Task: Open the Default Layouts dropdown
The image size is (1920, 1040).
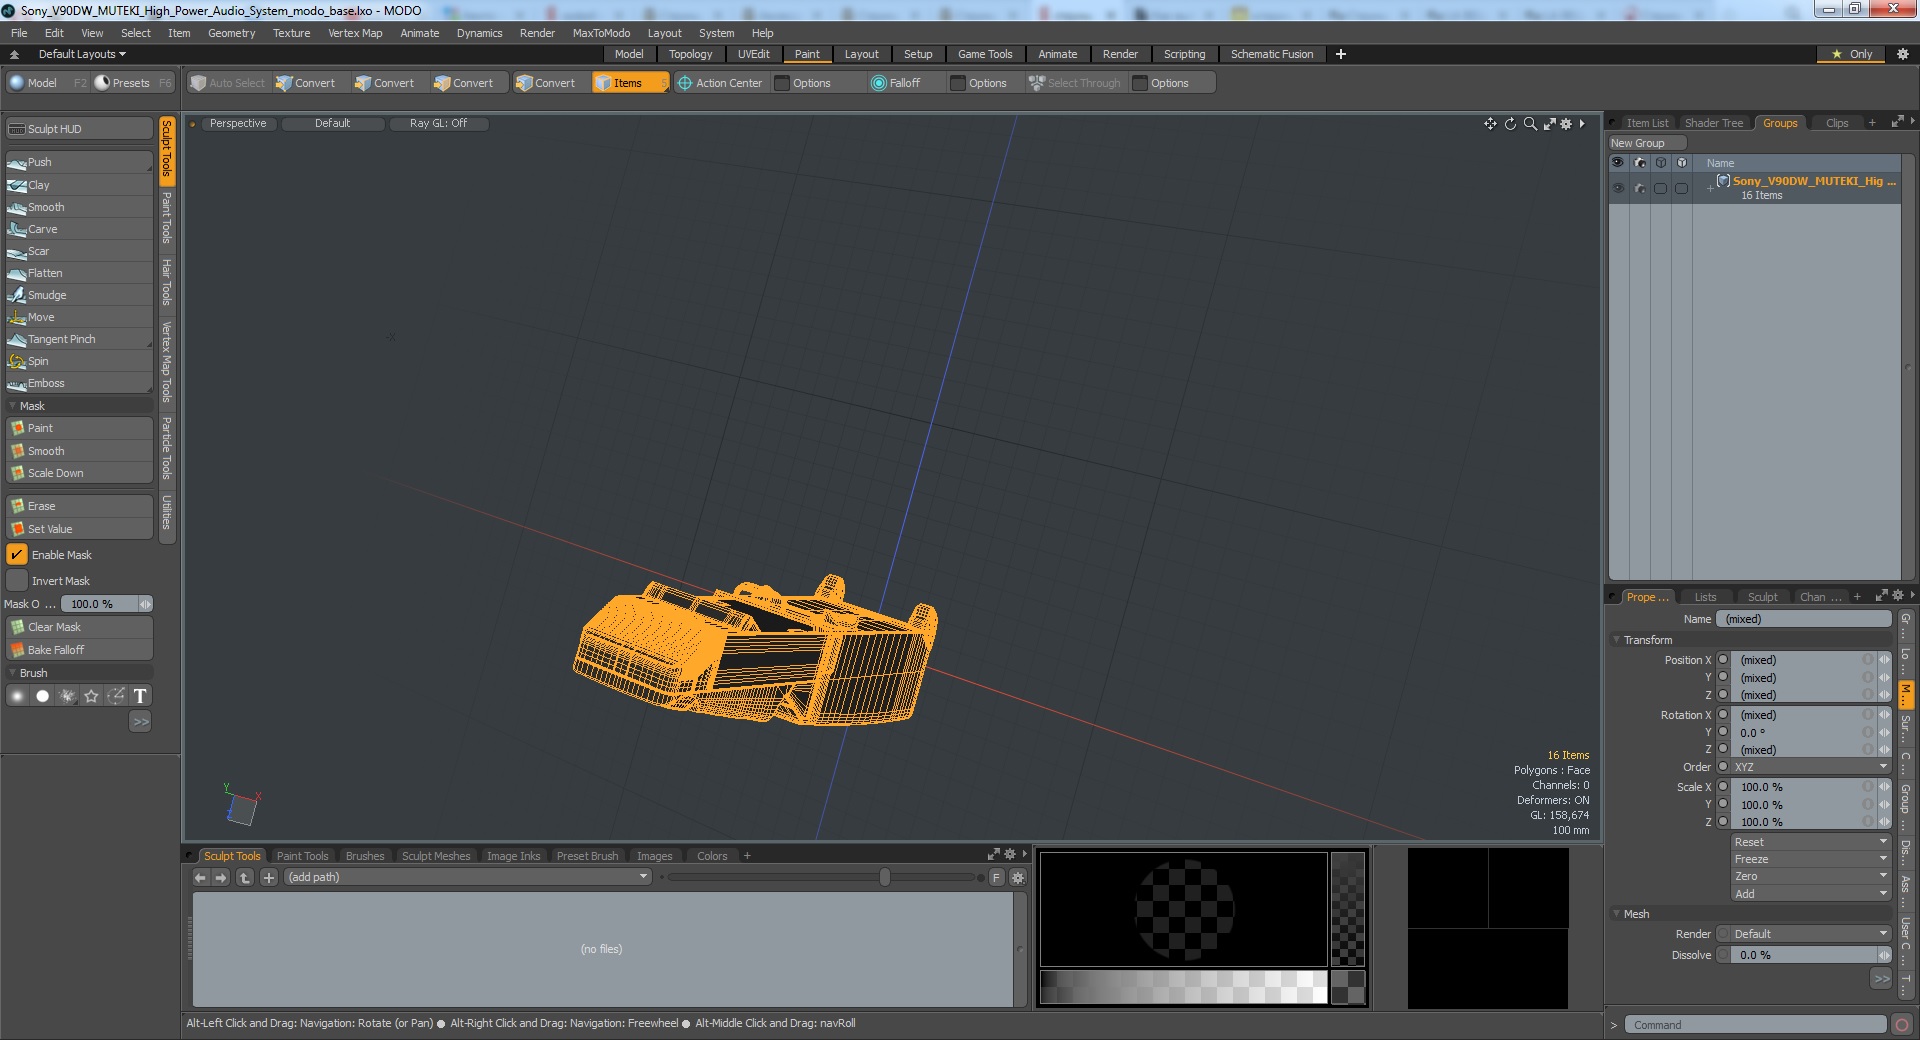Action: click(82, 54)
